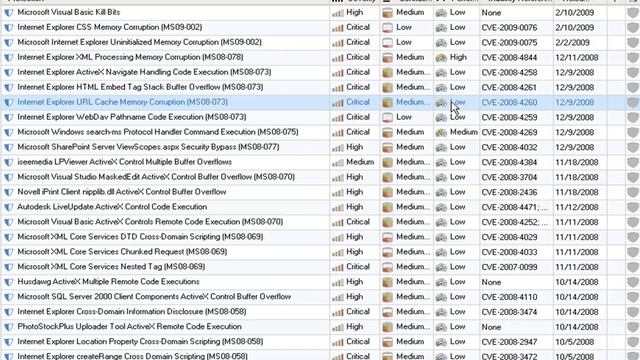Select Microsoft SharePoint Server ViewScopes.aspx Security Bypass name
This screenshot has height=360, width=640.
click(x=148, y=147)
